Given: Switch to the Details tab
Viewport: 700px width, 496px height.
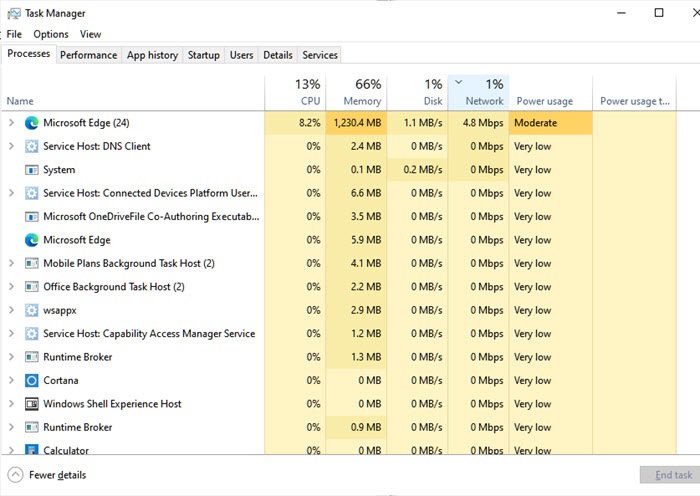Looking at the screenshot, I should click(x=278, y=55).
